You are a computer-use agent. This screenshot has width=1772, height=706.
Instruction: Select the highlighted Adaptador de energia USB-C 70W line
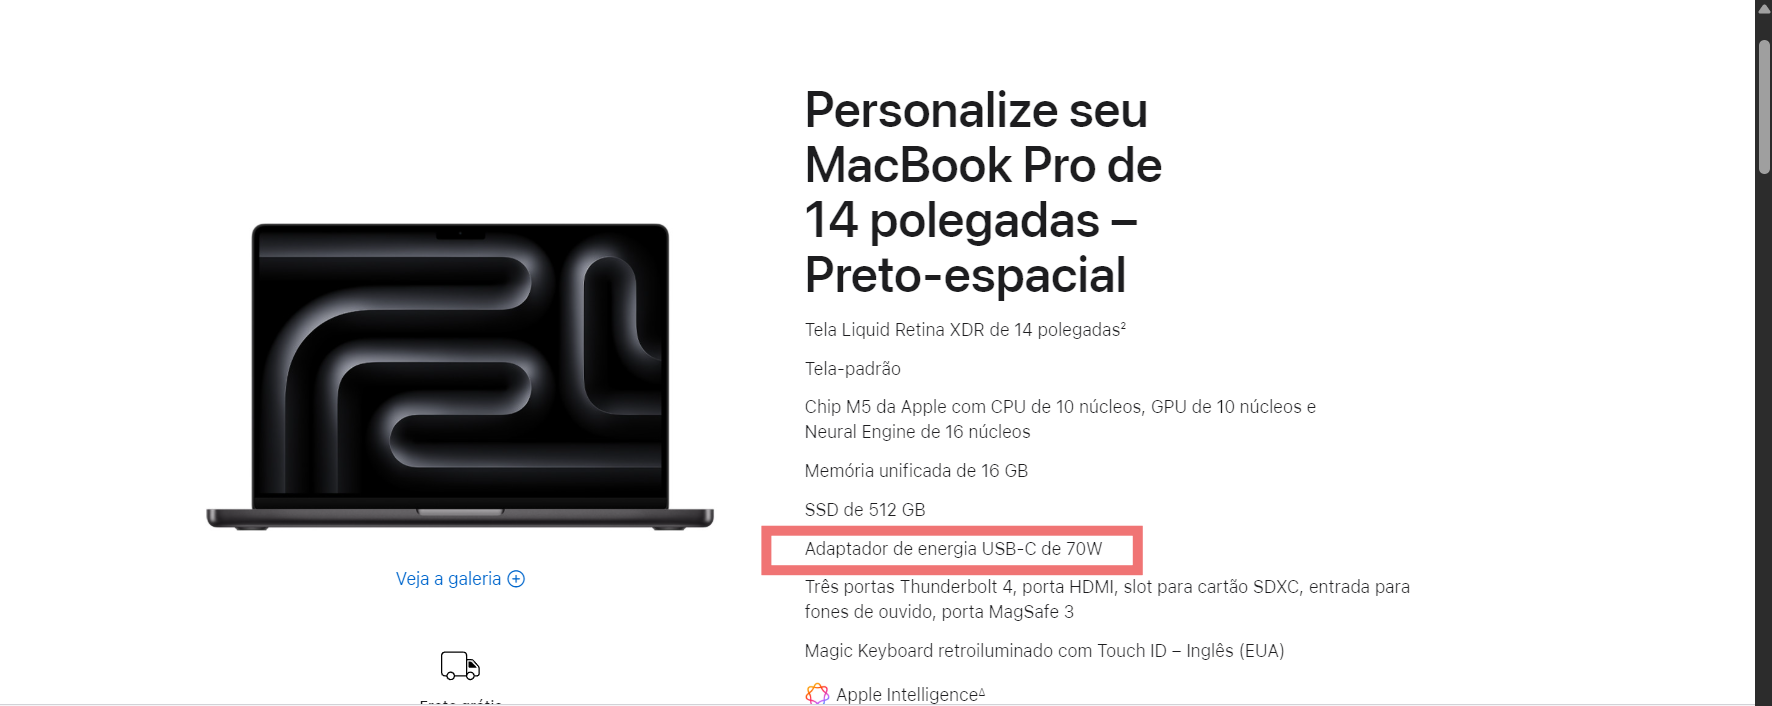[953, 549]
